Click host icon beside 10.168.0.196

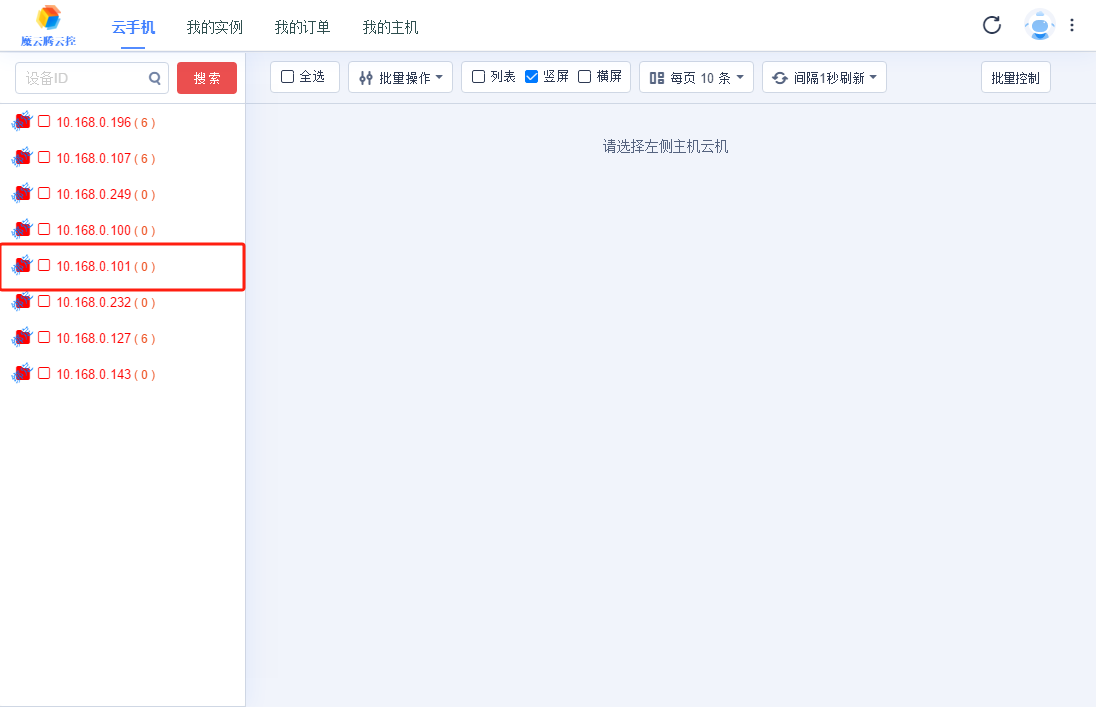22,122
